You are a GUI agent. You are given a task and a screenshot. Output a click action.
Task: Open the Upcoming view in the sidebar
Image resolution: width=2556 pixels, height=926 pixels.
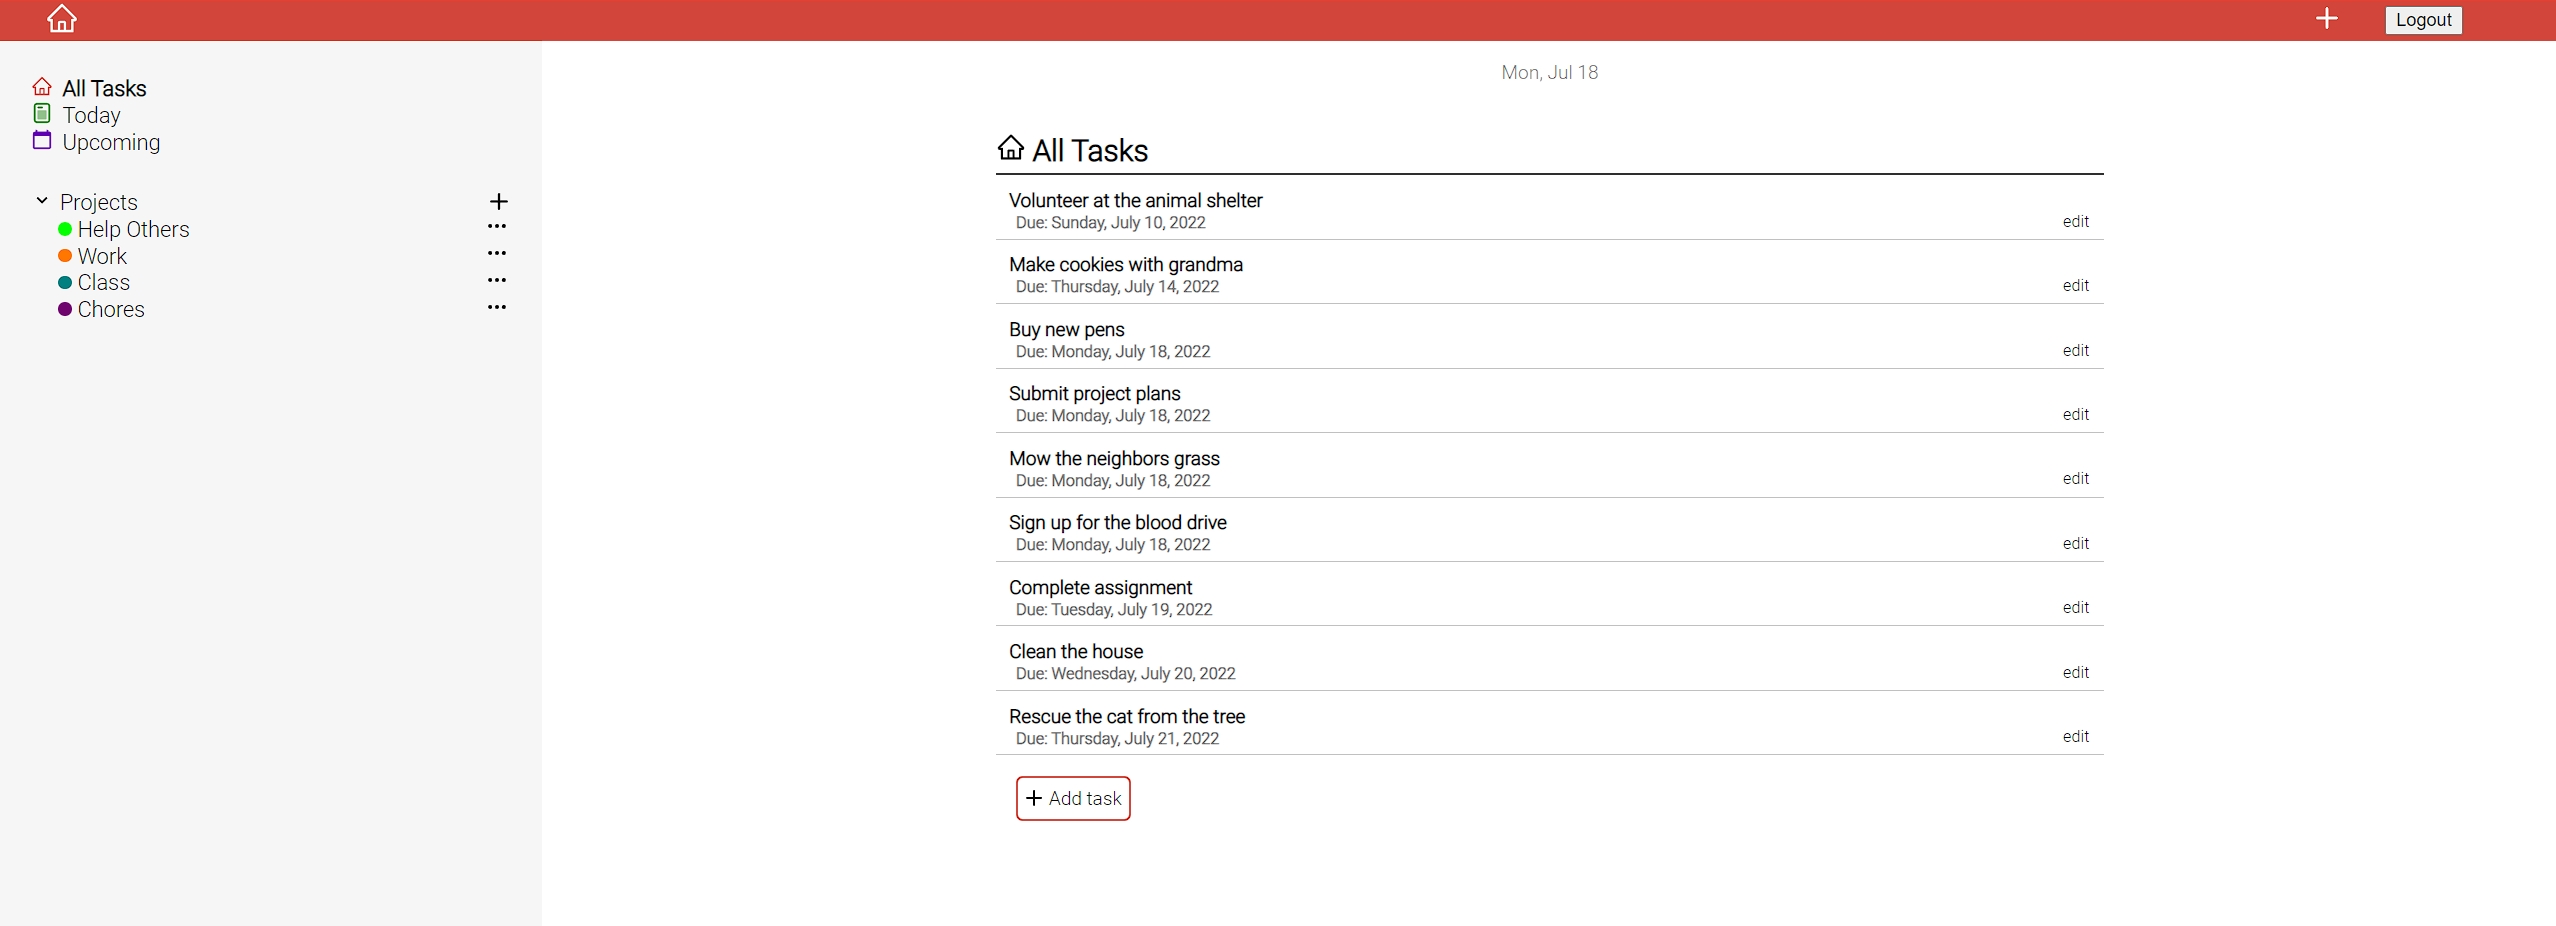(109, 141)
